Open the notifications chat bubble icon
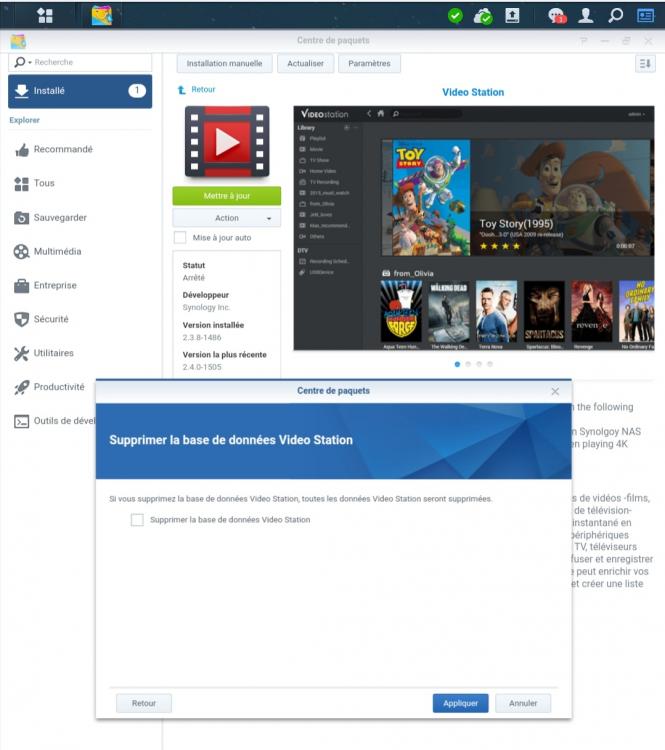The width and height of the screenshot is (665, 750). [557, 16]
